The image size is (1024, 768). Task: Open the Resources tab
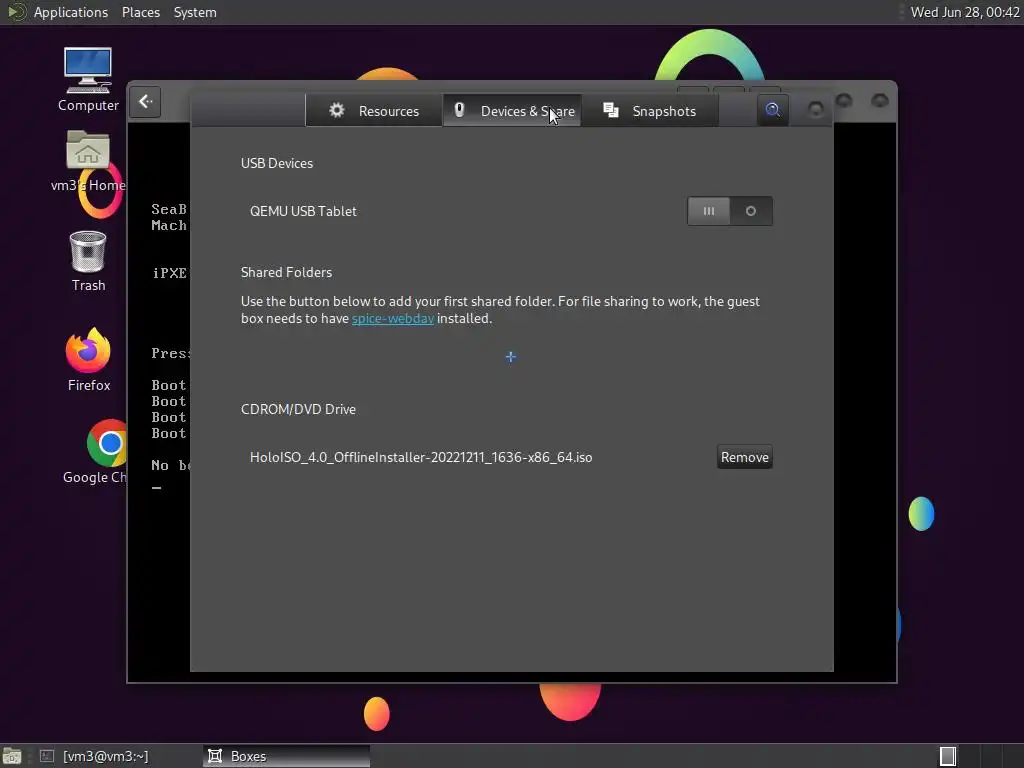pos(374,110)
